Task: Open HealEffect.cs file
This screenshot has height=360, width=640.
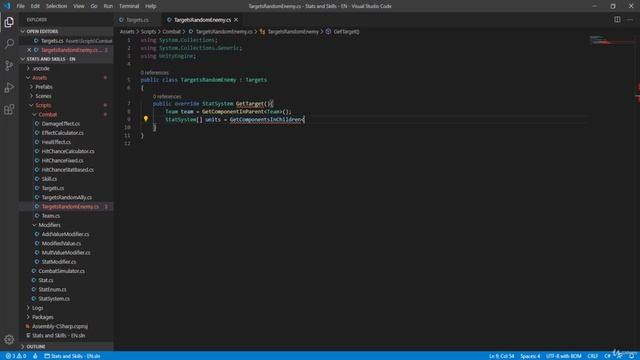Action: tap(56, 142)
